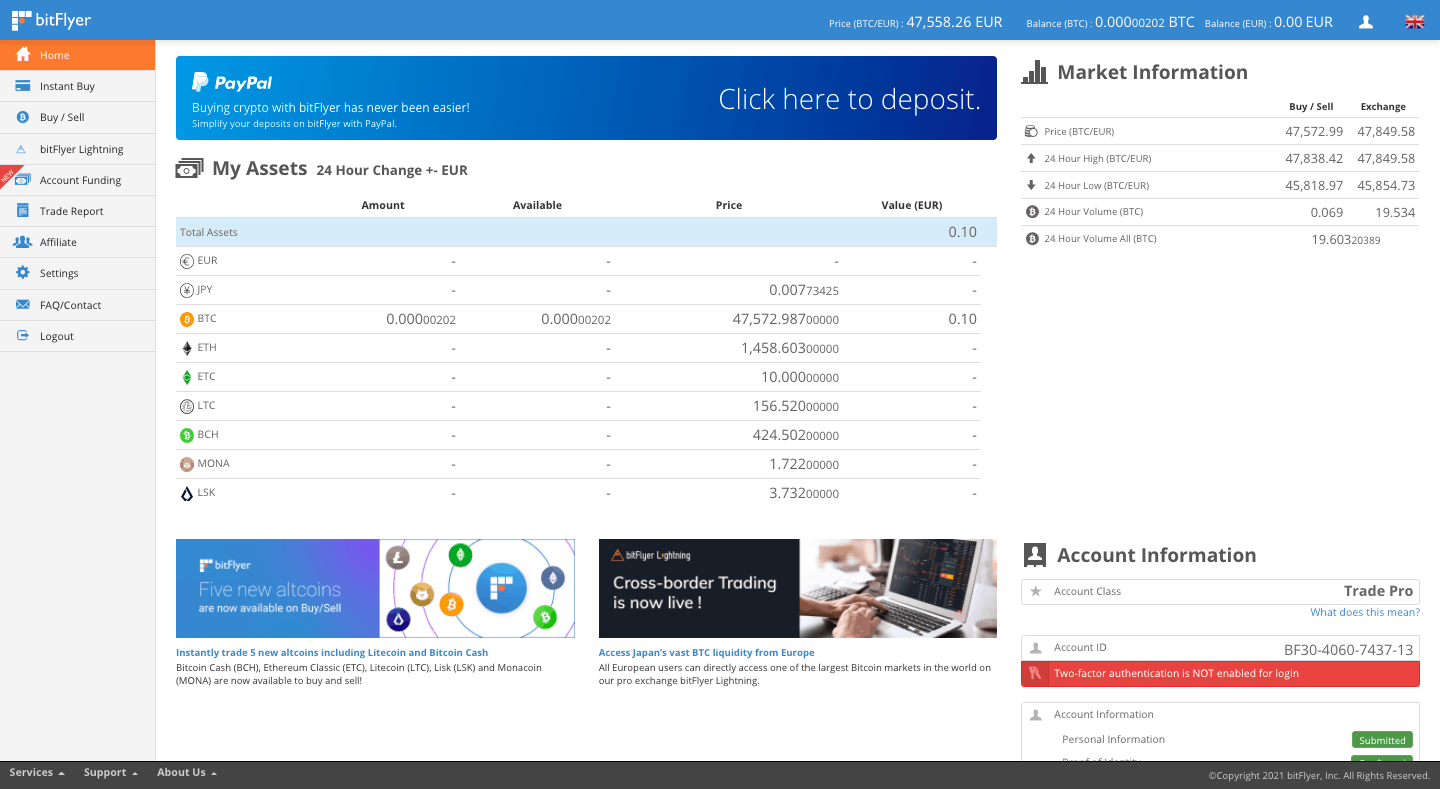Click the Buy / Sell bitcoin icon
The image size is (1440, 789).
tap(22, 117)
